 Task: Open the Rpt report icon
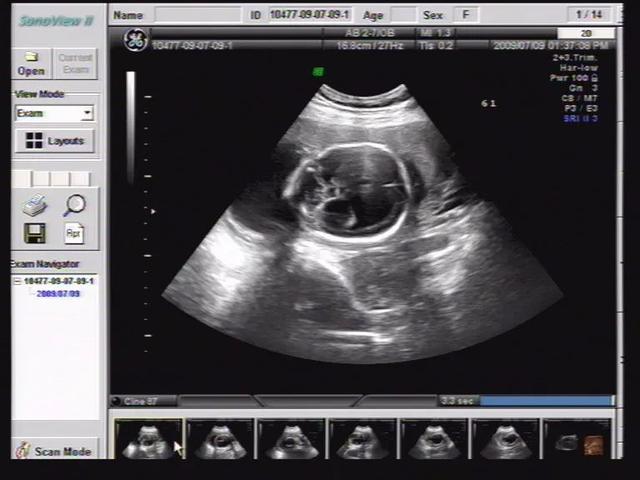coord(74,233)
